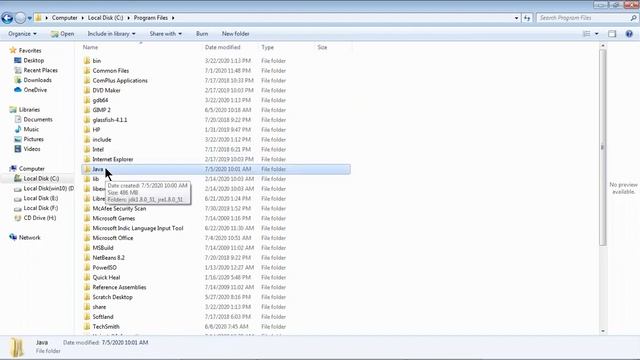The height and width of the screenshot is (360, 640).
Task: Open the address bar history dropdown
Action: click(x=516, y=18)
